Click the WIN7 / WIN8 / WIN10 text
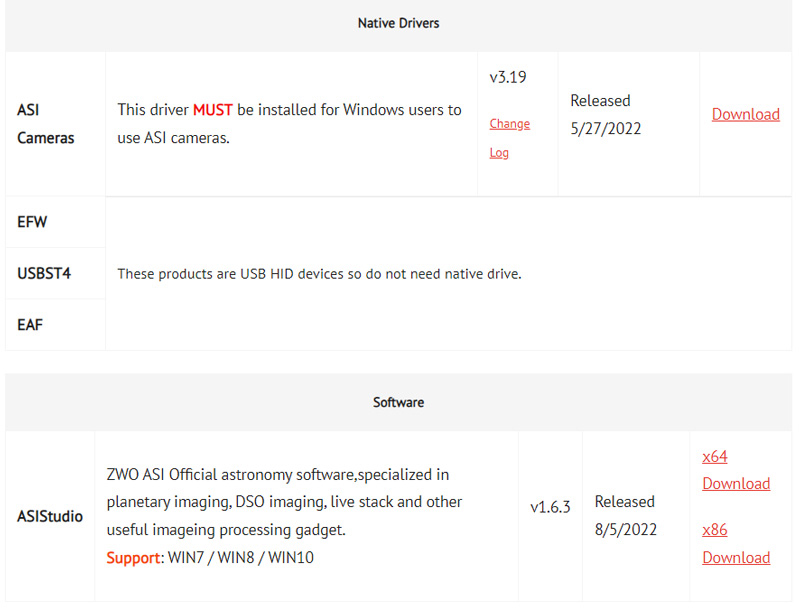Image resolution: width=800 pixels, height=615 pixels. point(241,558)
